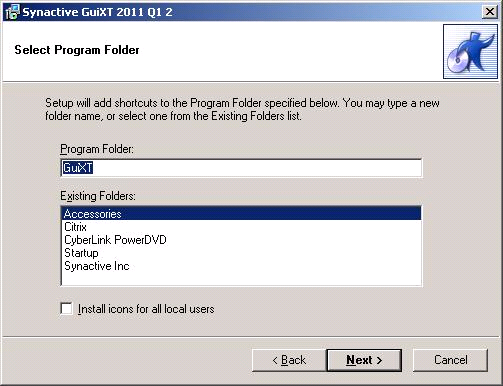
Task: Click the setup disc logo image
Action: point(470,51)
